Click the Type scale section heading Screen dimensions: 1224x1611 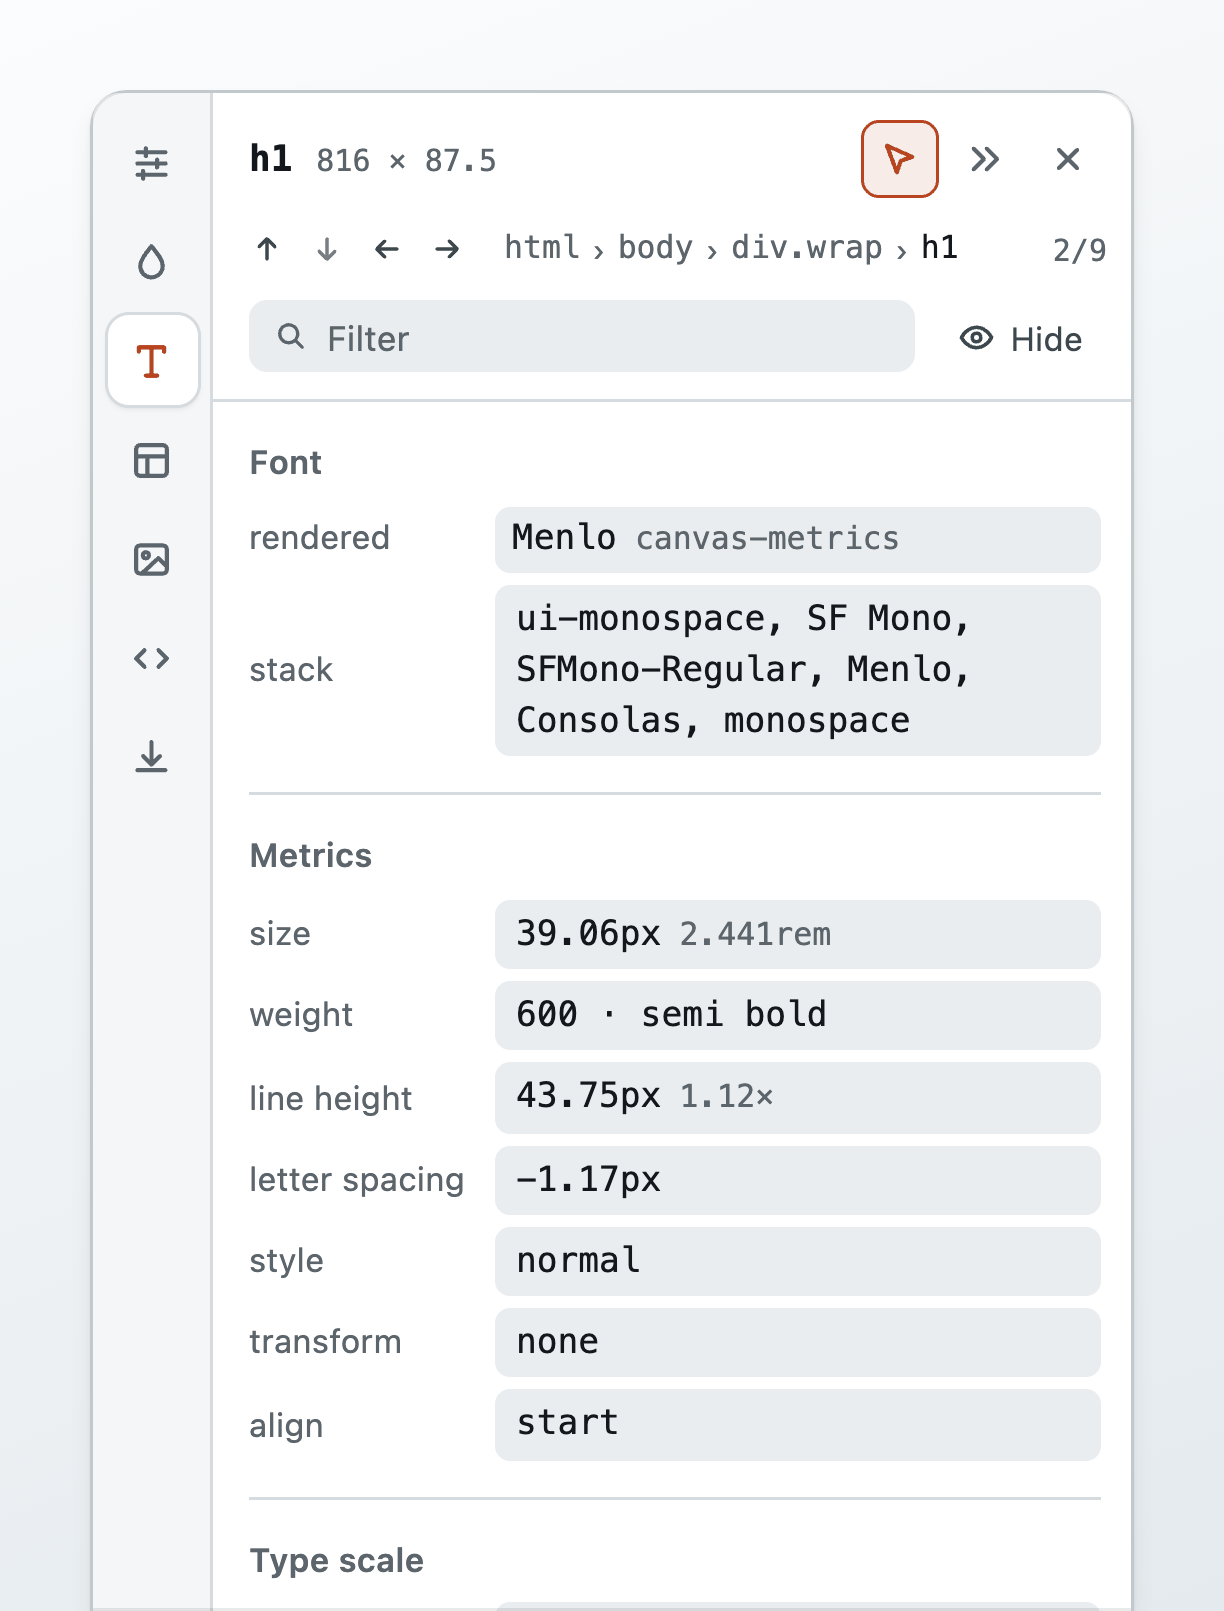(x=337, y=1561)
